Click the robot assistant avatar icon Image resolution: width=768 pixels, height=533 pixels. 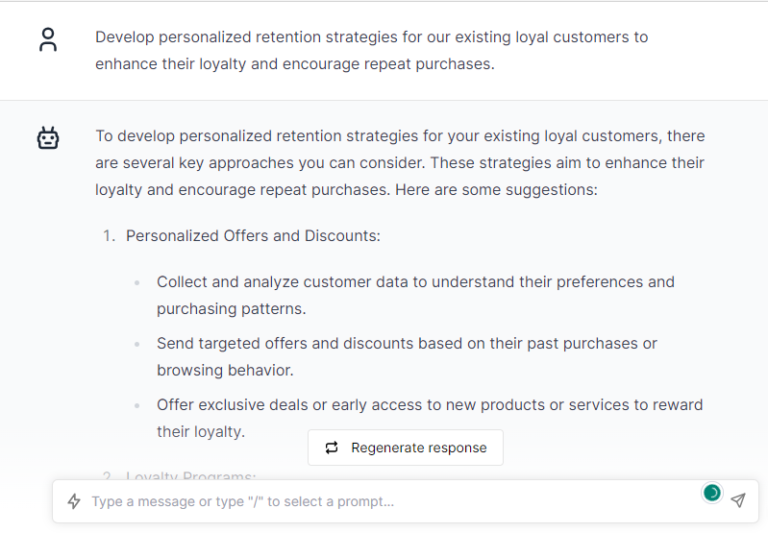tap(48, 138)
